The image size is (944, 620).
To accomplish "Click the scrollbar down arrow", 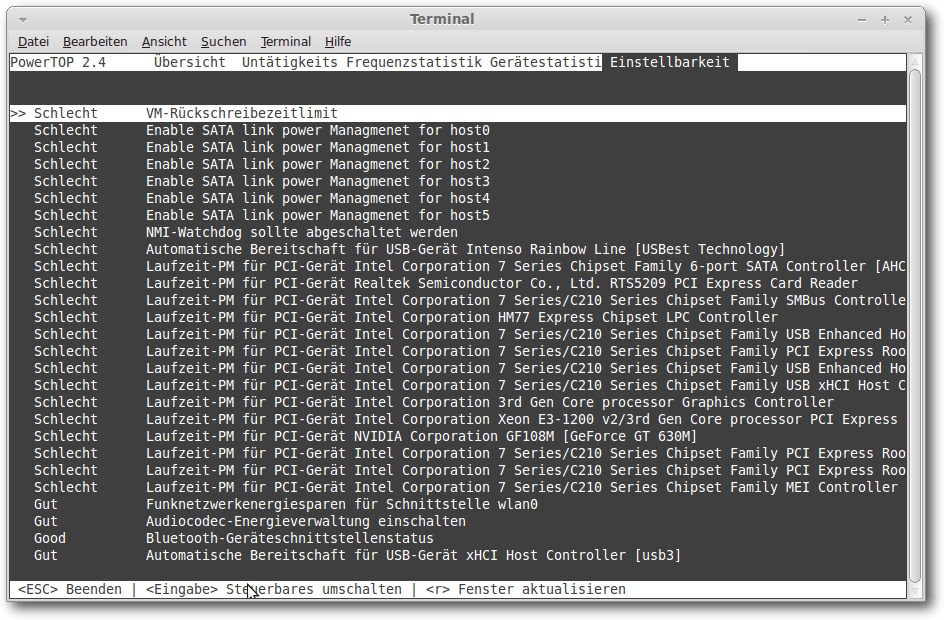I will [x=914, y=592].
